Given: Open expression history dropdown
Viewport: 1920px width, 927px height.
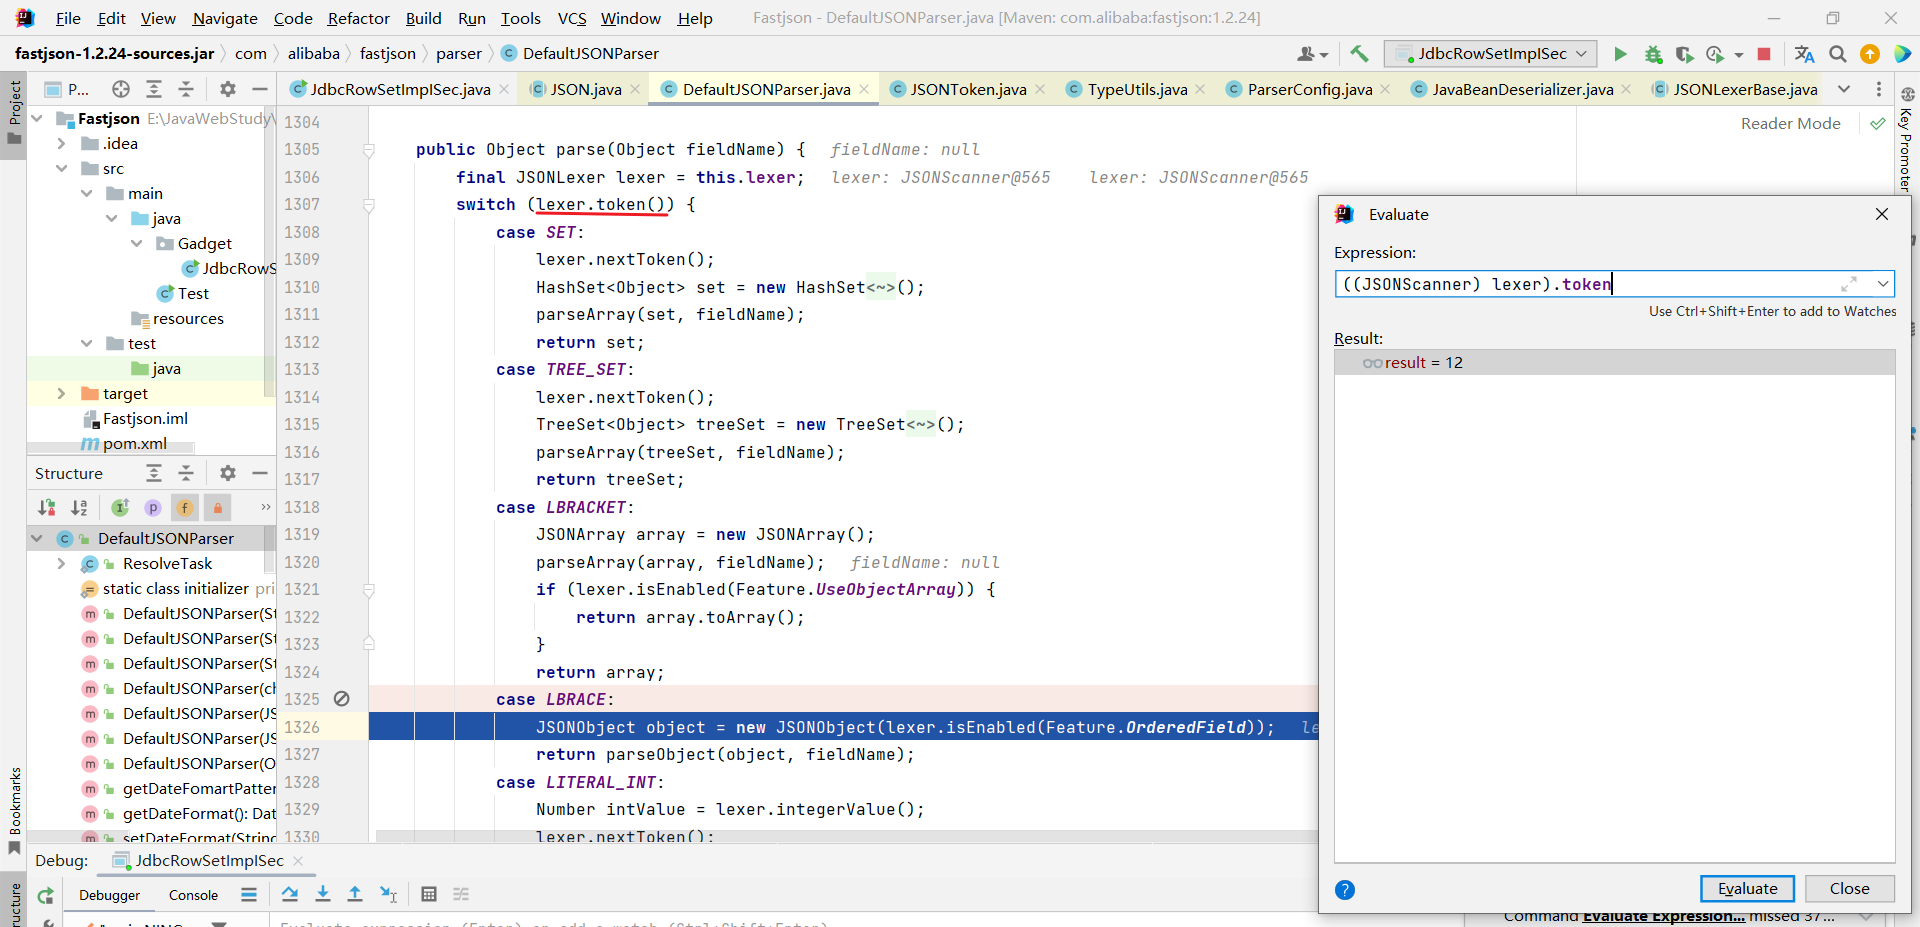Looking at the screenshot, I should tap(1883, 284).
